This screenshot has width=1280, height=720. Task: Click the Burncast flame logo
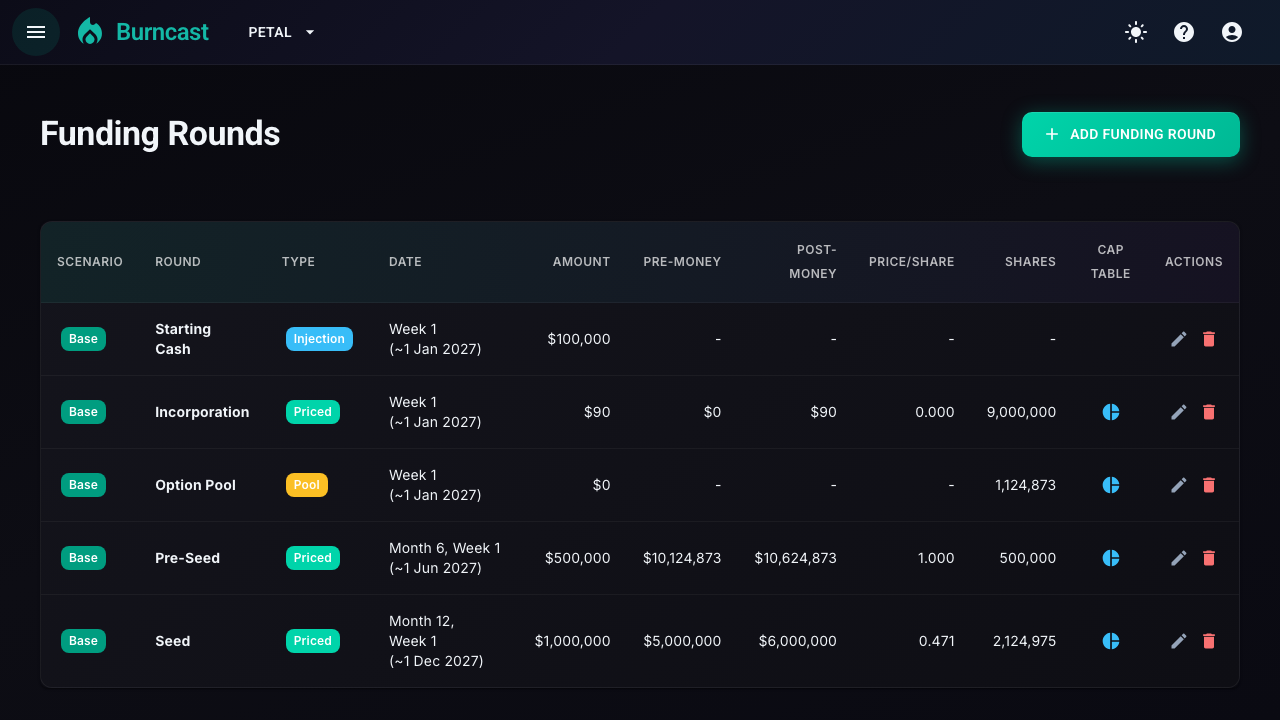pyautogui.click(x=90, y=32)
